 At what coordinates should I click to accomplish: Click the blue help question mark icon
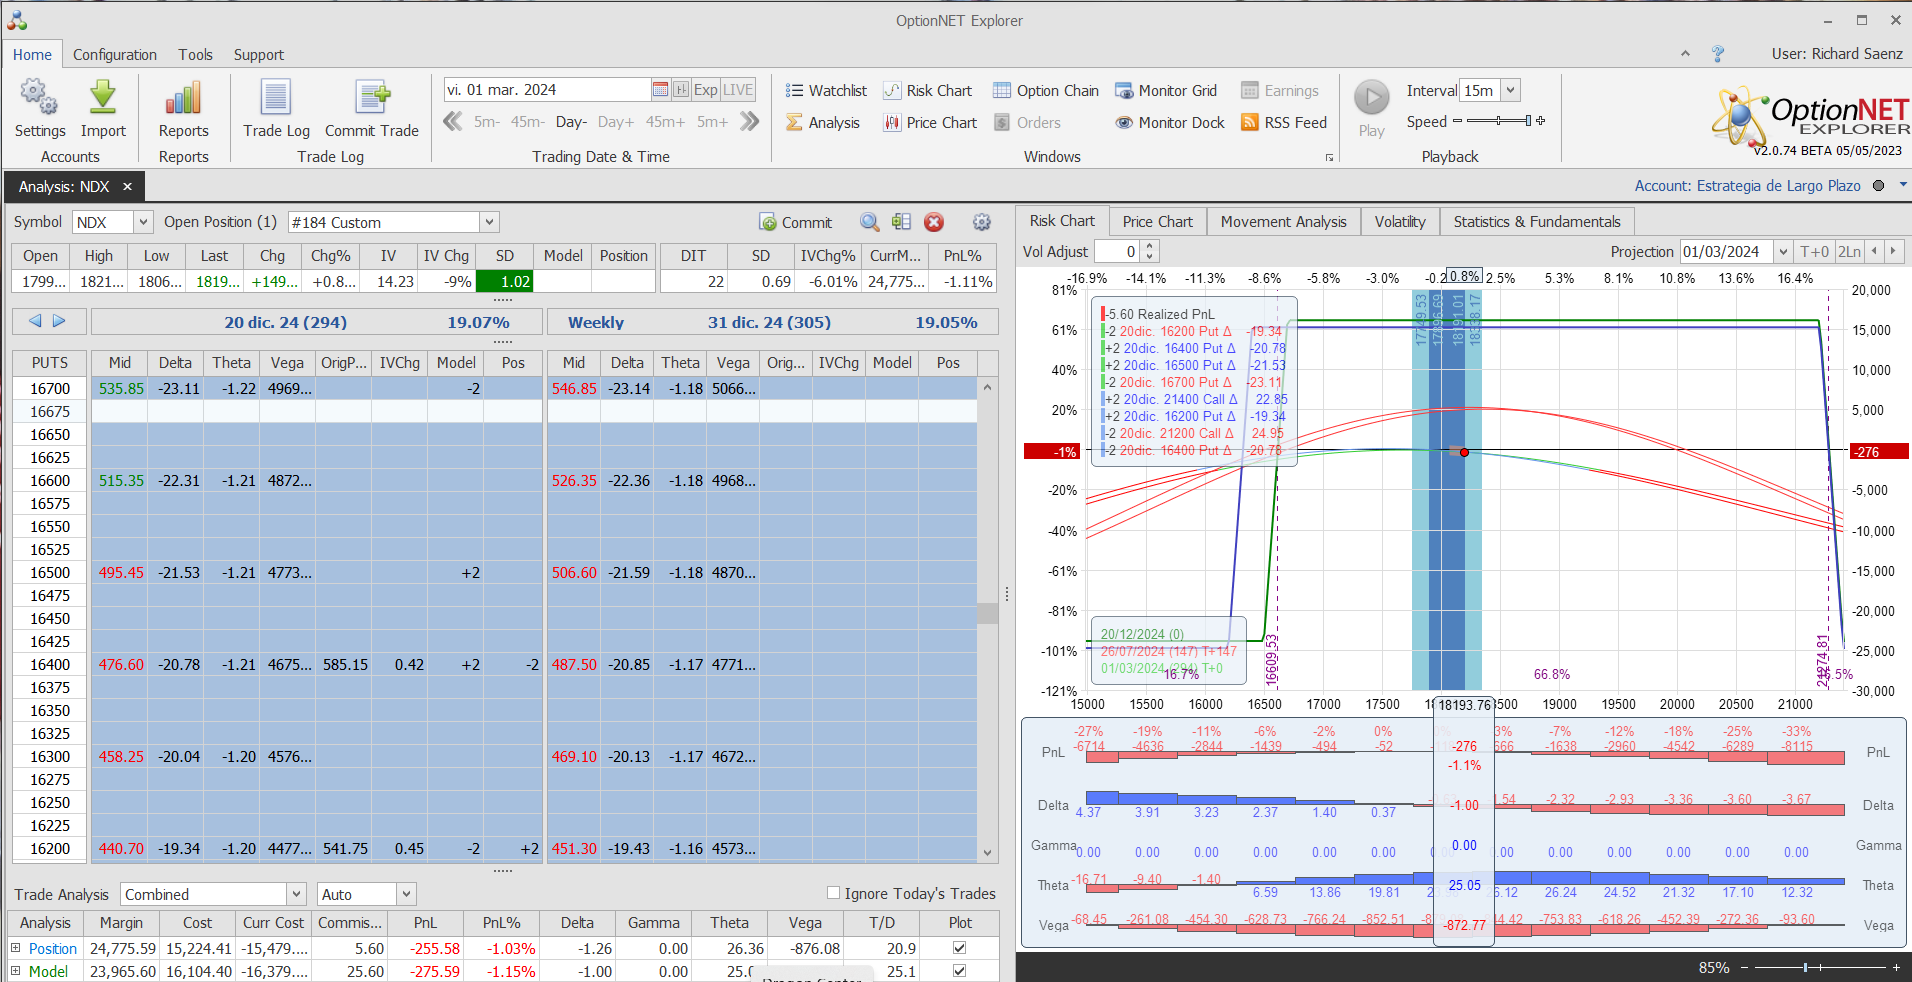click(x=1718, y=54)
